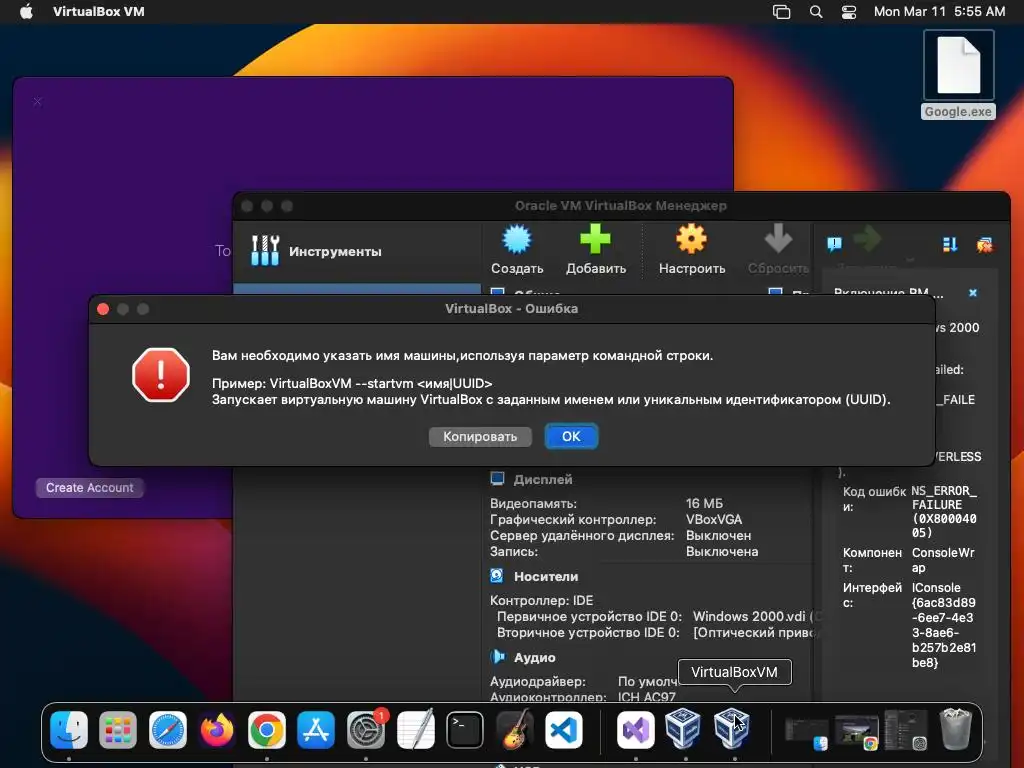Open Finder from the dock
Screen dimensions: 1024x768
(x=69, y=729)
